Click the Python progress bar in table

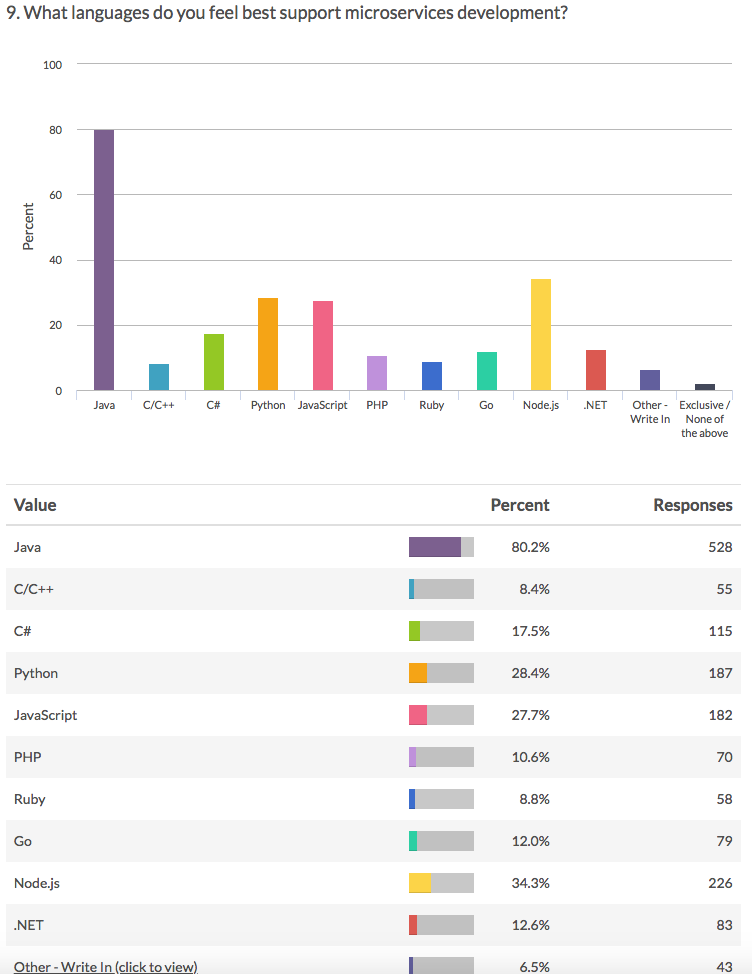click(441, 673)
